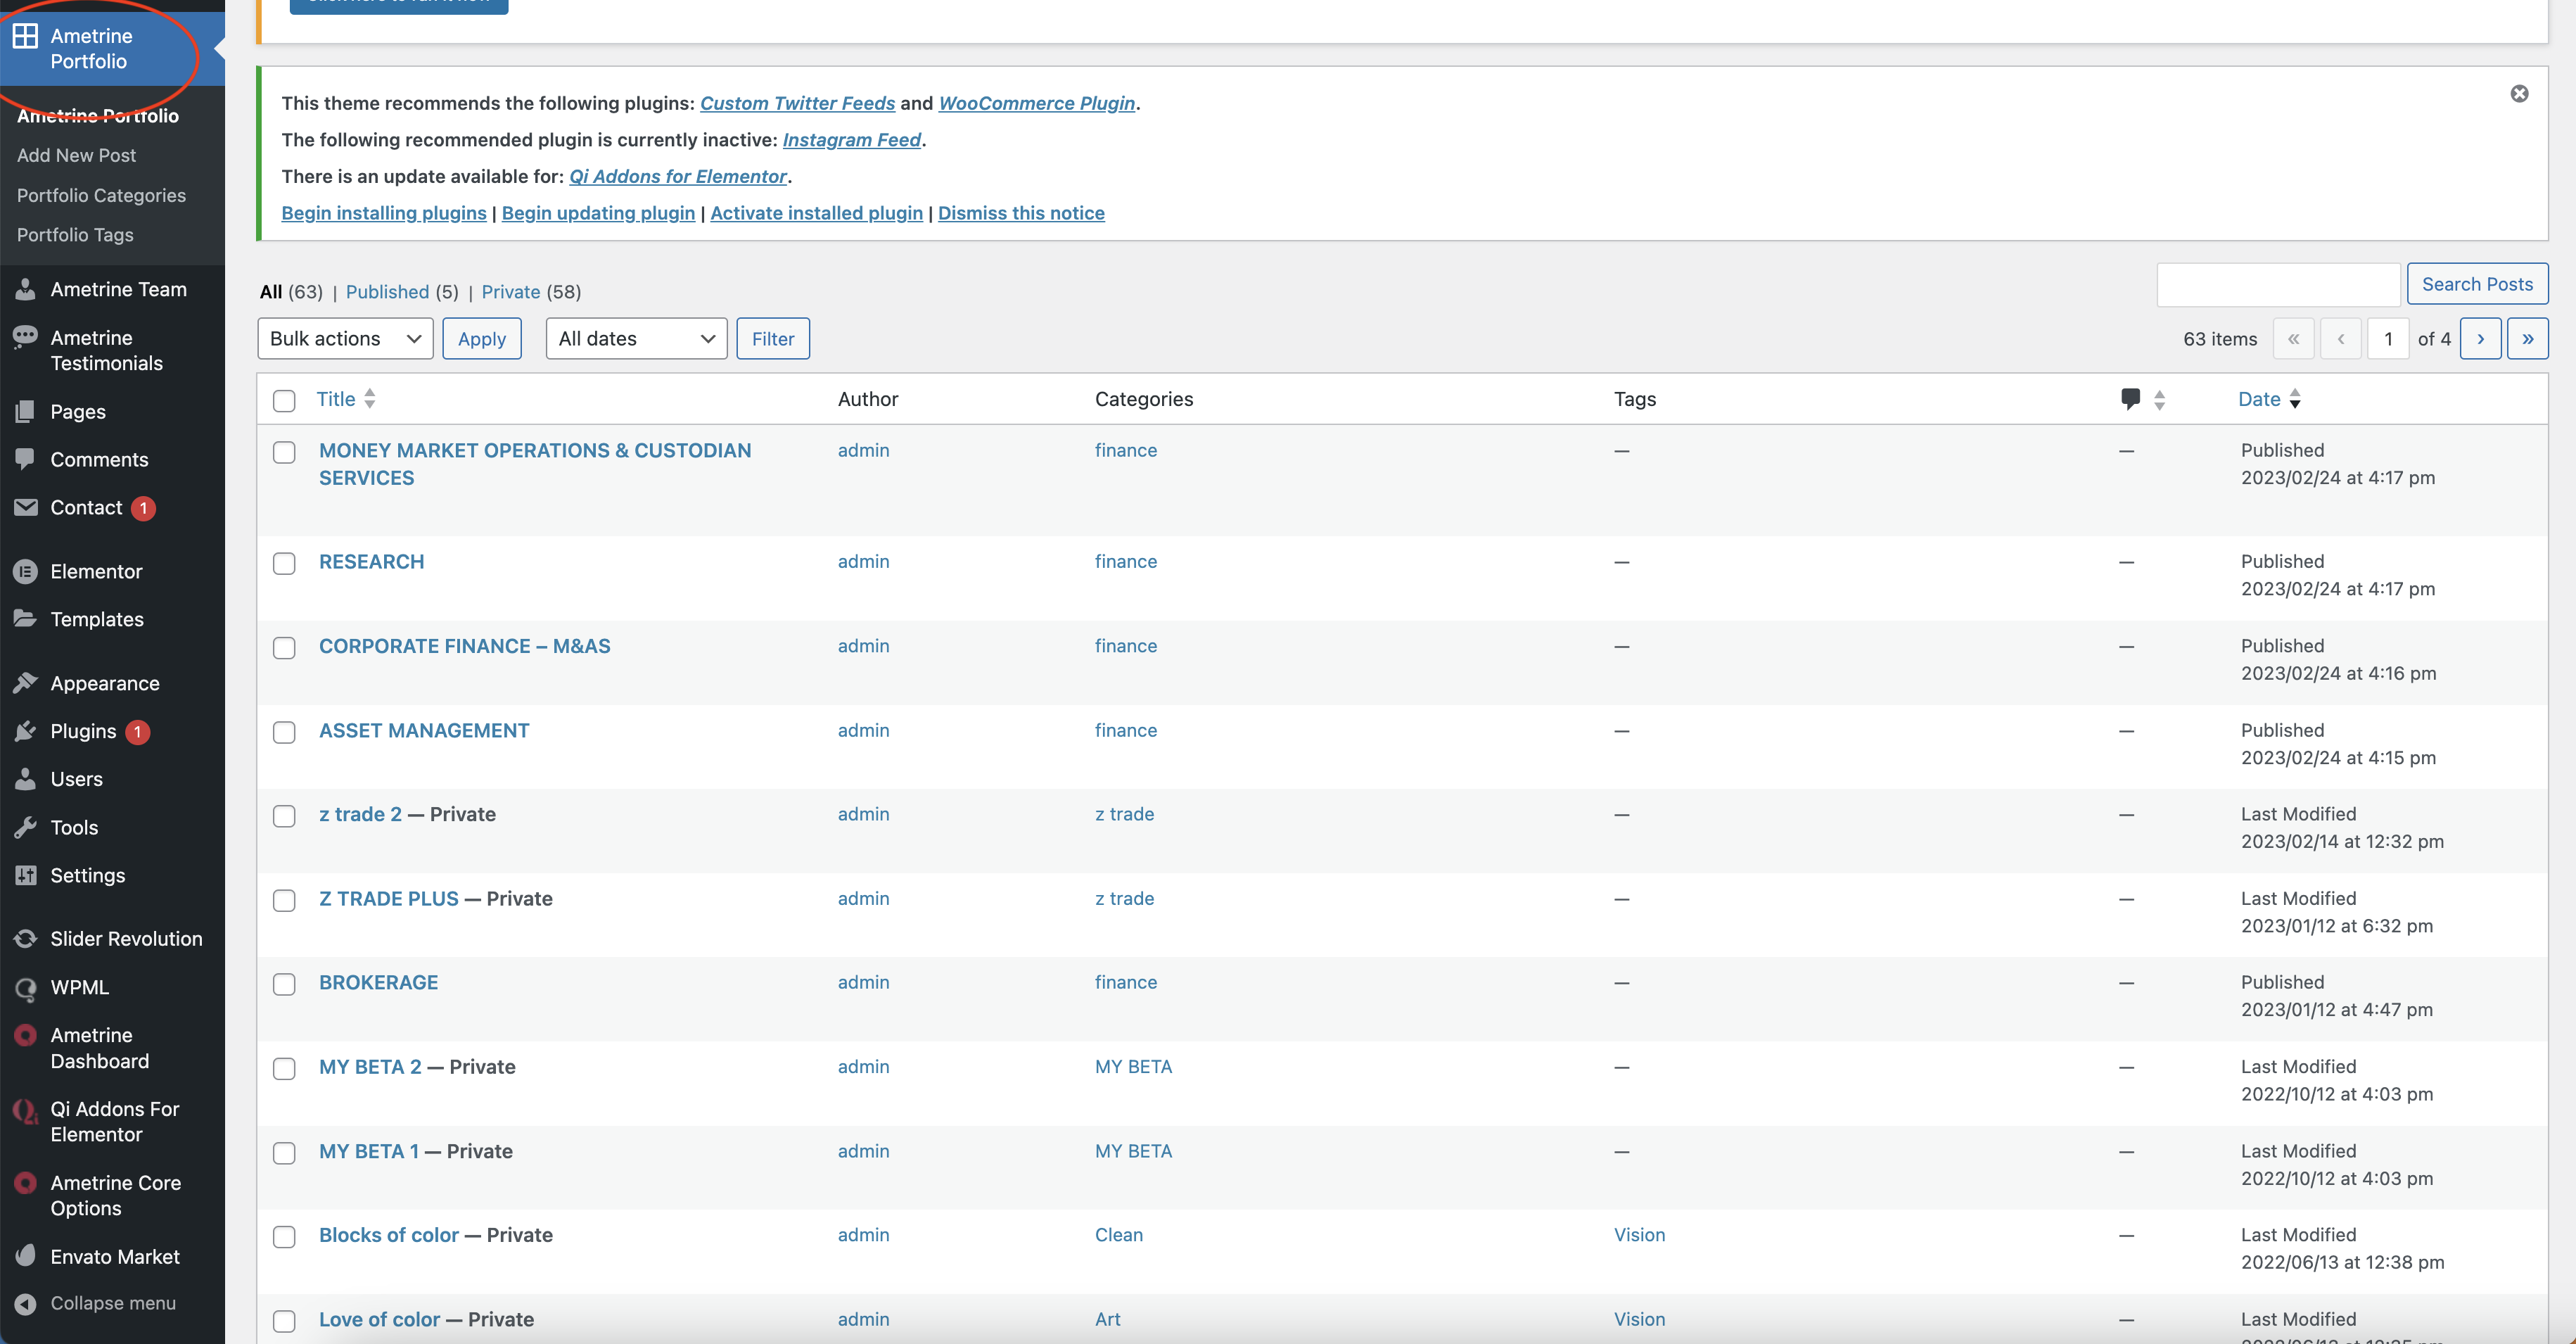Image resolution: width=2576 pixels, height=1344 pixels.
Task: Click the Appearance paintbrush icon
Action: 26,684
